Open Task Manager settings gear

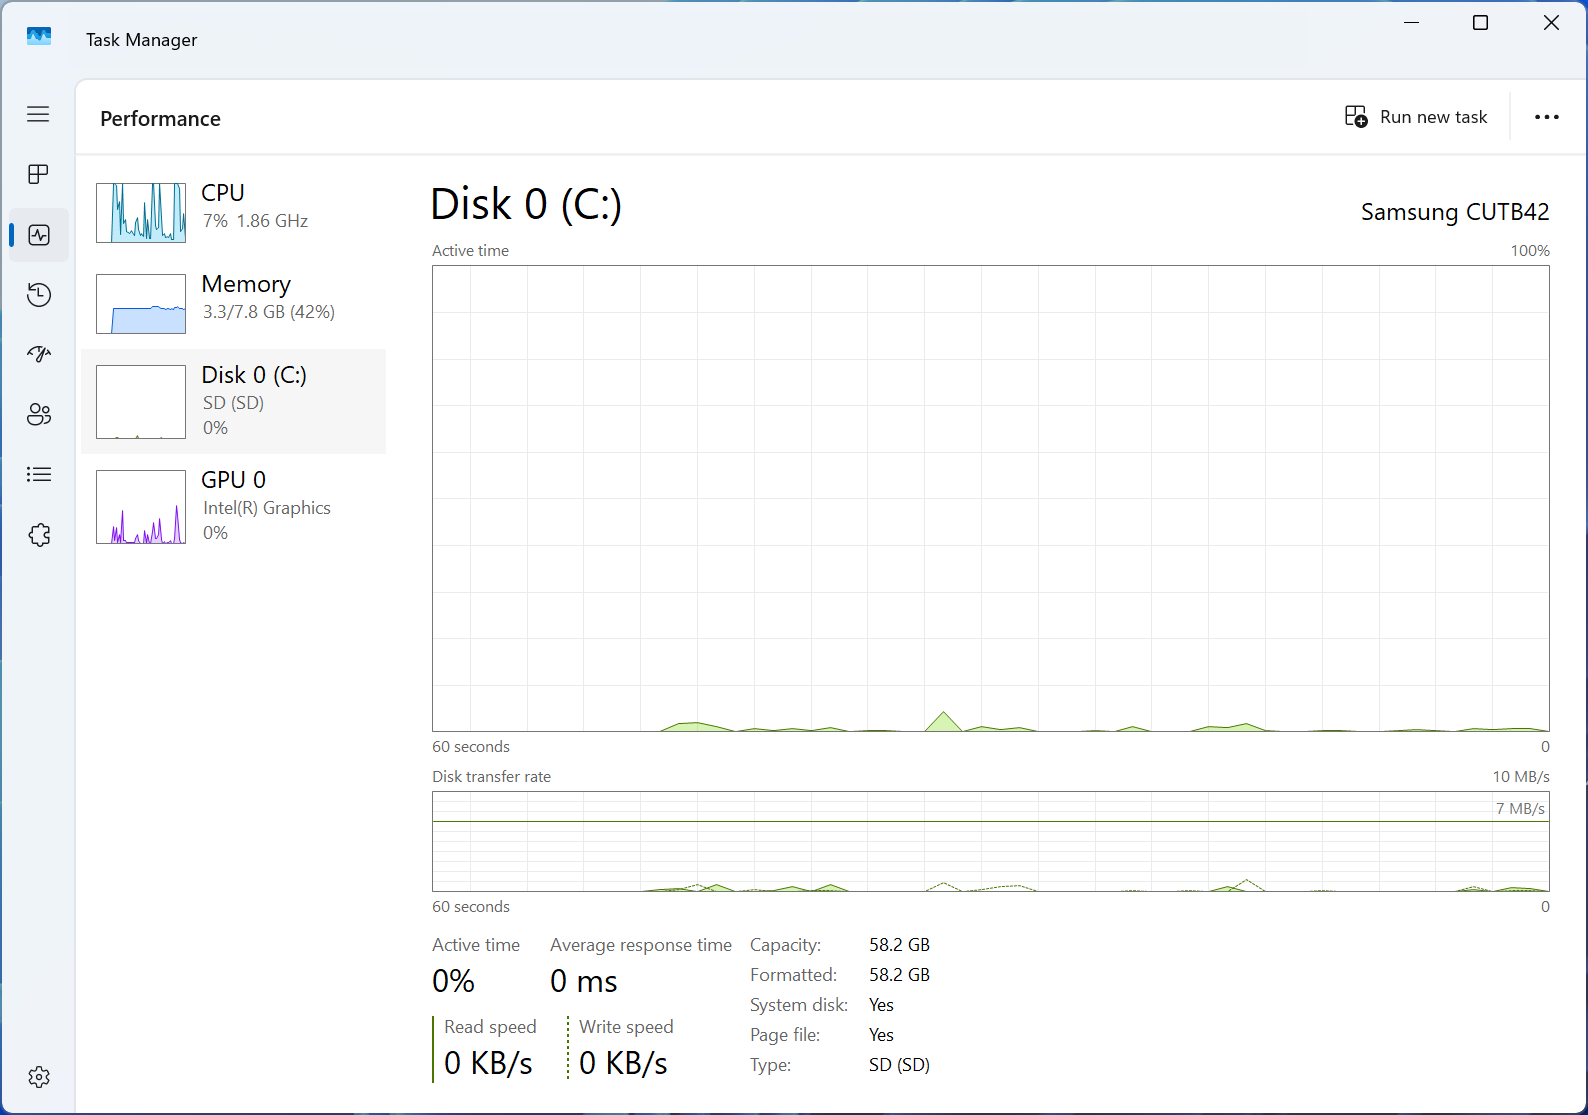click(39, 1077)
